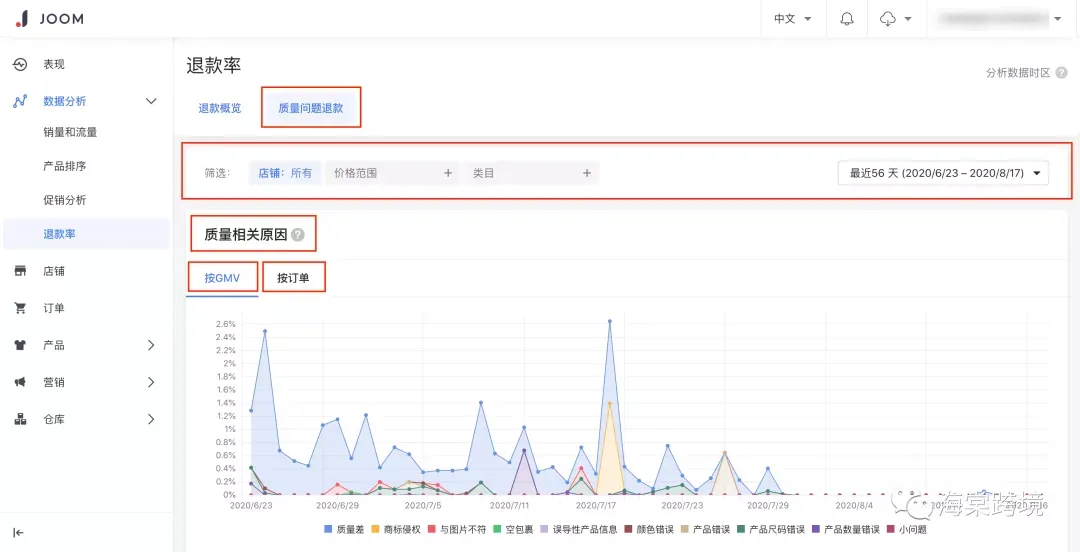The width and height of the screenshot is (1080, 552).
Task: Click the 价格范围 filter field
Action: tap(391, 174)
